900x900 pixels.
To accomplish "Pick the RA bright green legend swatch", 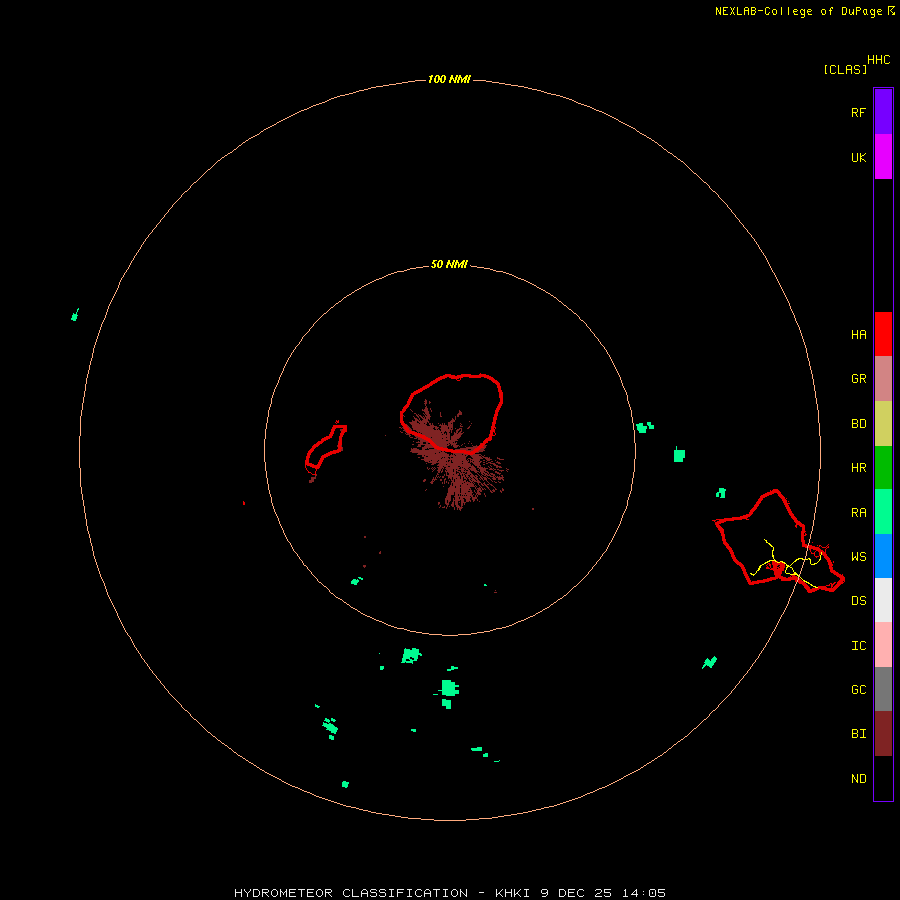I will tap(883, 512).
